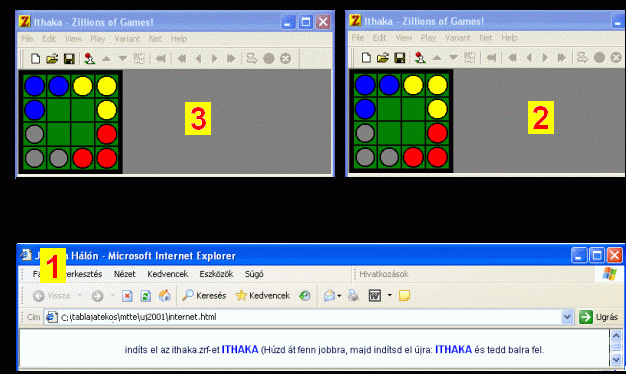Open dropdown arrow next to Edit icon

click(x=390, y=295)
